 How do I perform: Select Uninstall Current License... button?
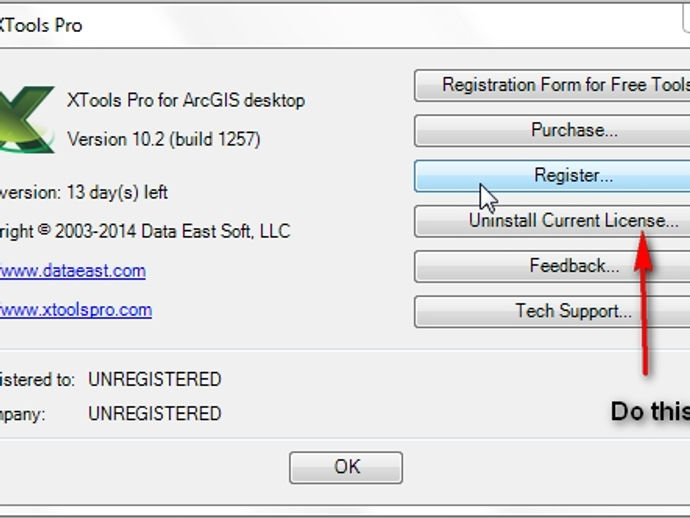pyautogui.click(x=554, y=221)
